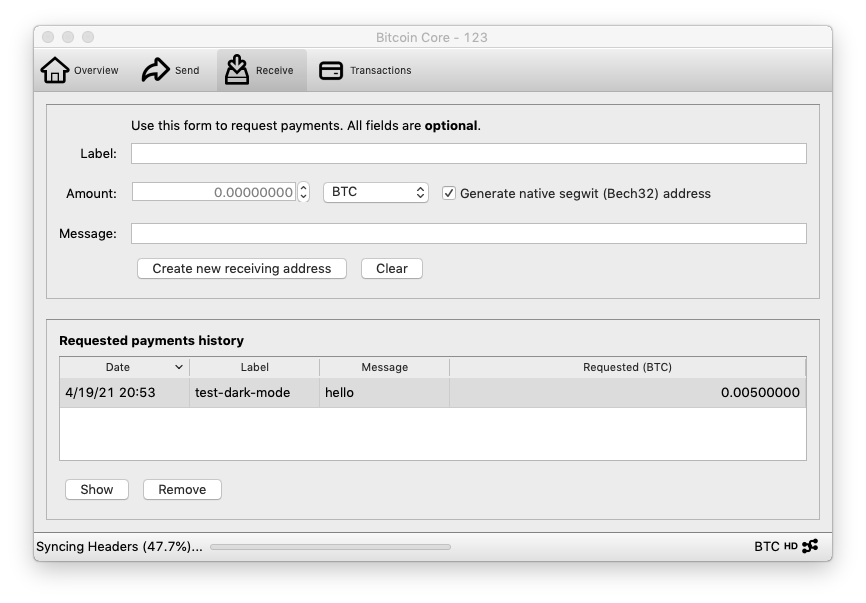Click the Syncing Headers progress bar
The image size is (866, 603).
[x=330, y=547]
